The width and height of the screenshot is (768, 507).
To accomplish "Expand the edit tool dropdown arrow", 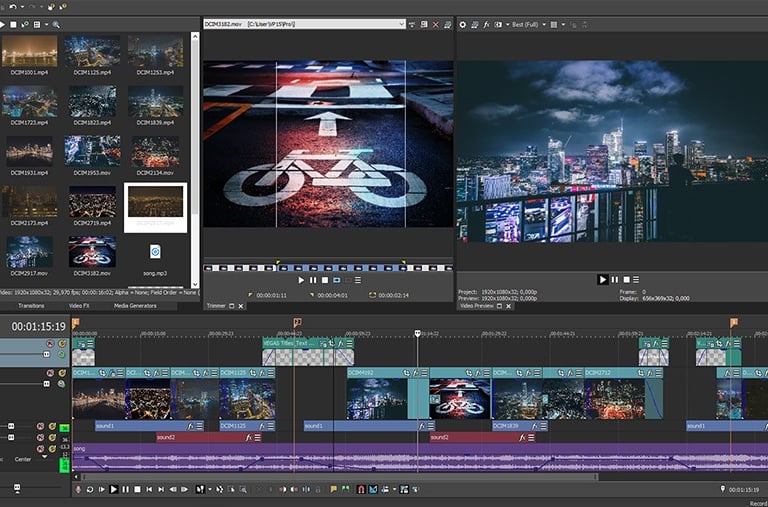I will click(x=210, y=489).
